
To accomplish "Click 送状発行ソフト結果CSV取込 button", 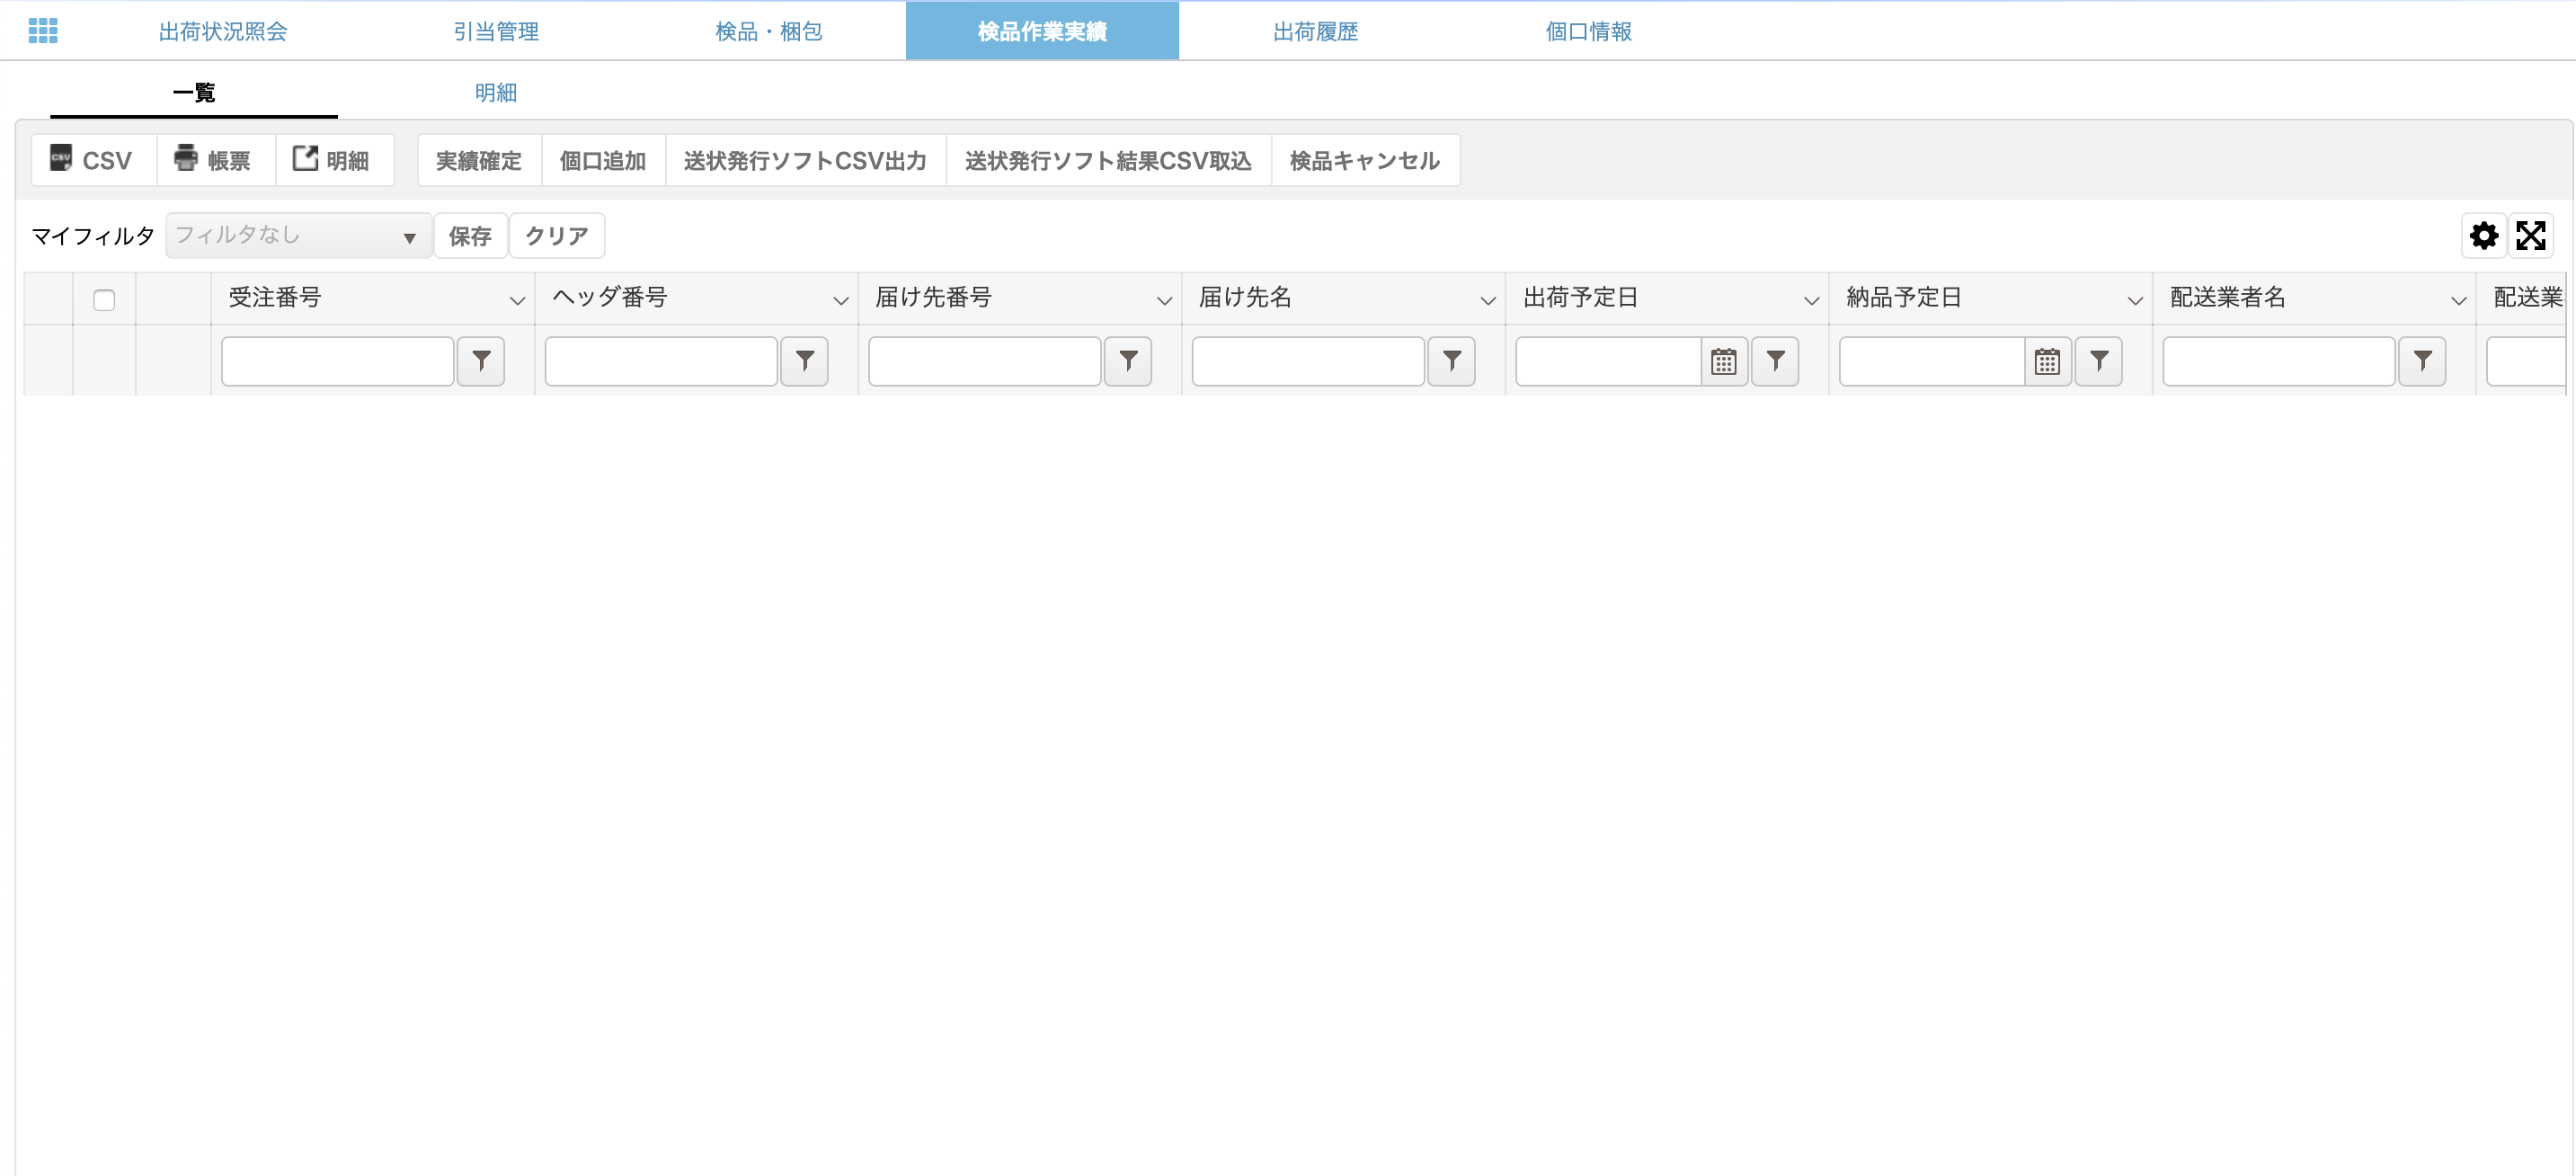I will pos(1108,160).
